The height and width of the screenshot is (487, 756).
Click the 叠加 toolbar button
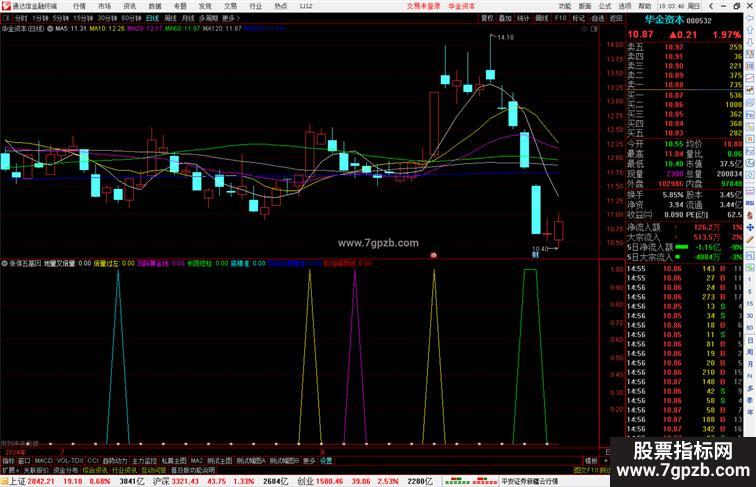click(x=505, y=18)
